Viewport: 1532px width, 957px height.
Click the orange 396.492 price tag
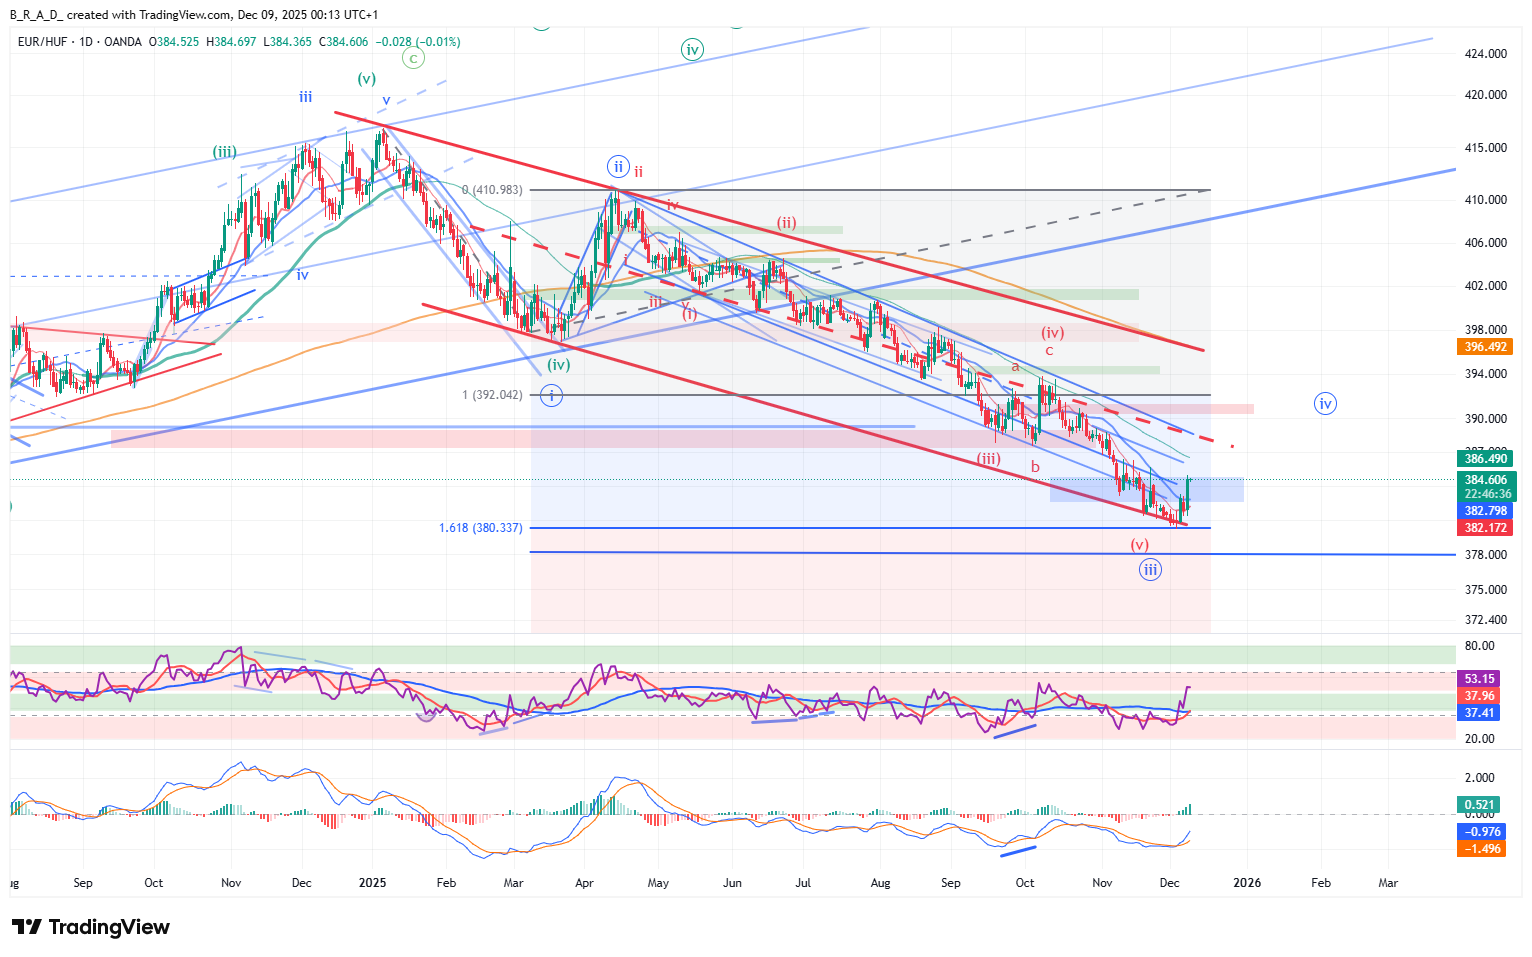[1485, 347]
